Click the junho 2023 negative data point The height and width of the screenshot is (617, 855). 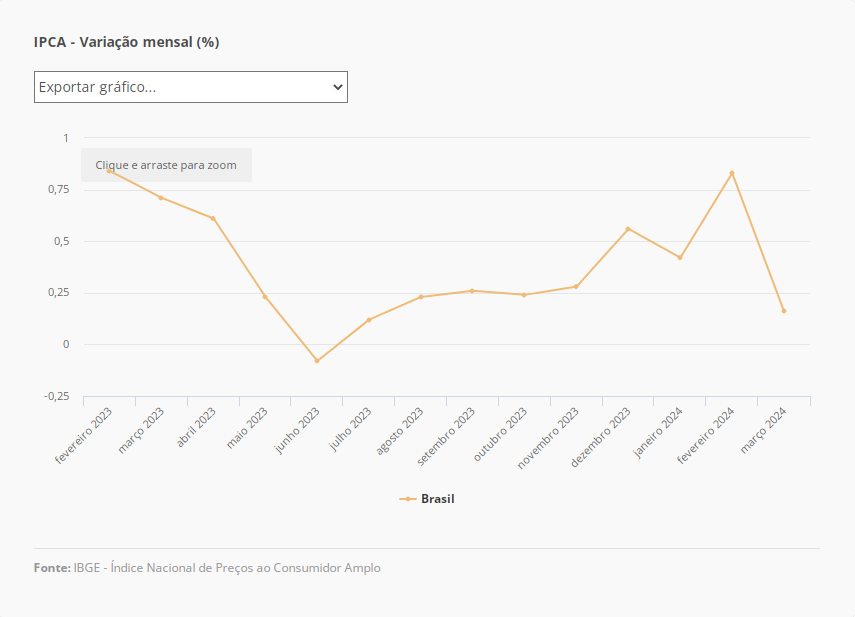click(x=317, y=361)
